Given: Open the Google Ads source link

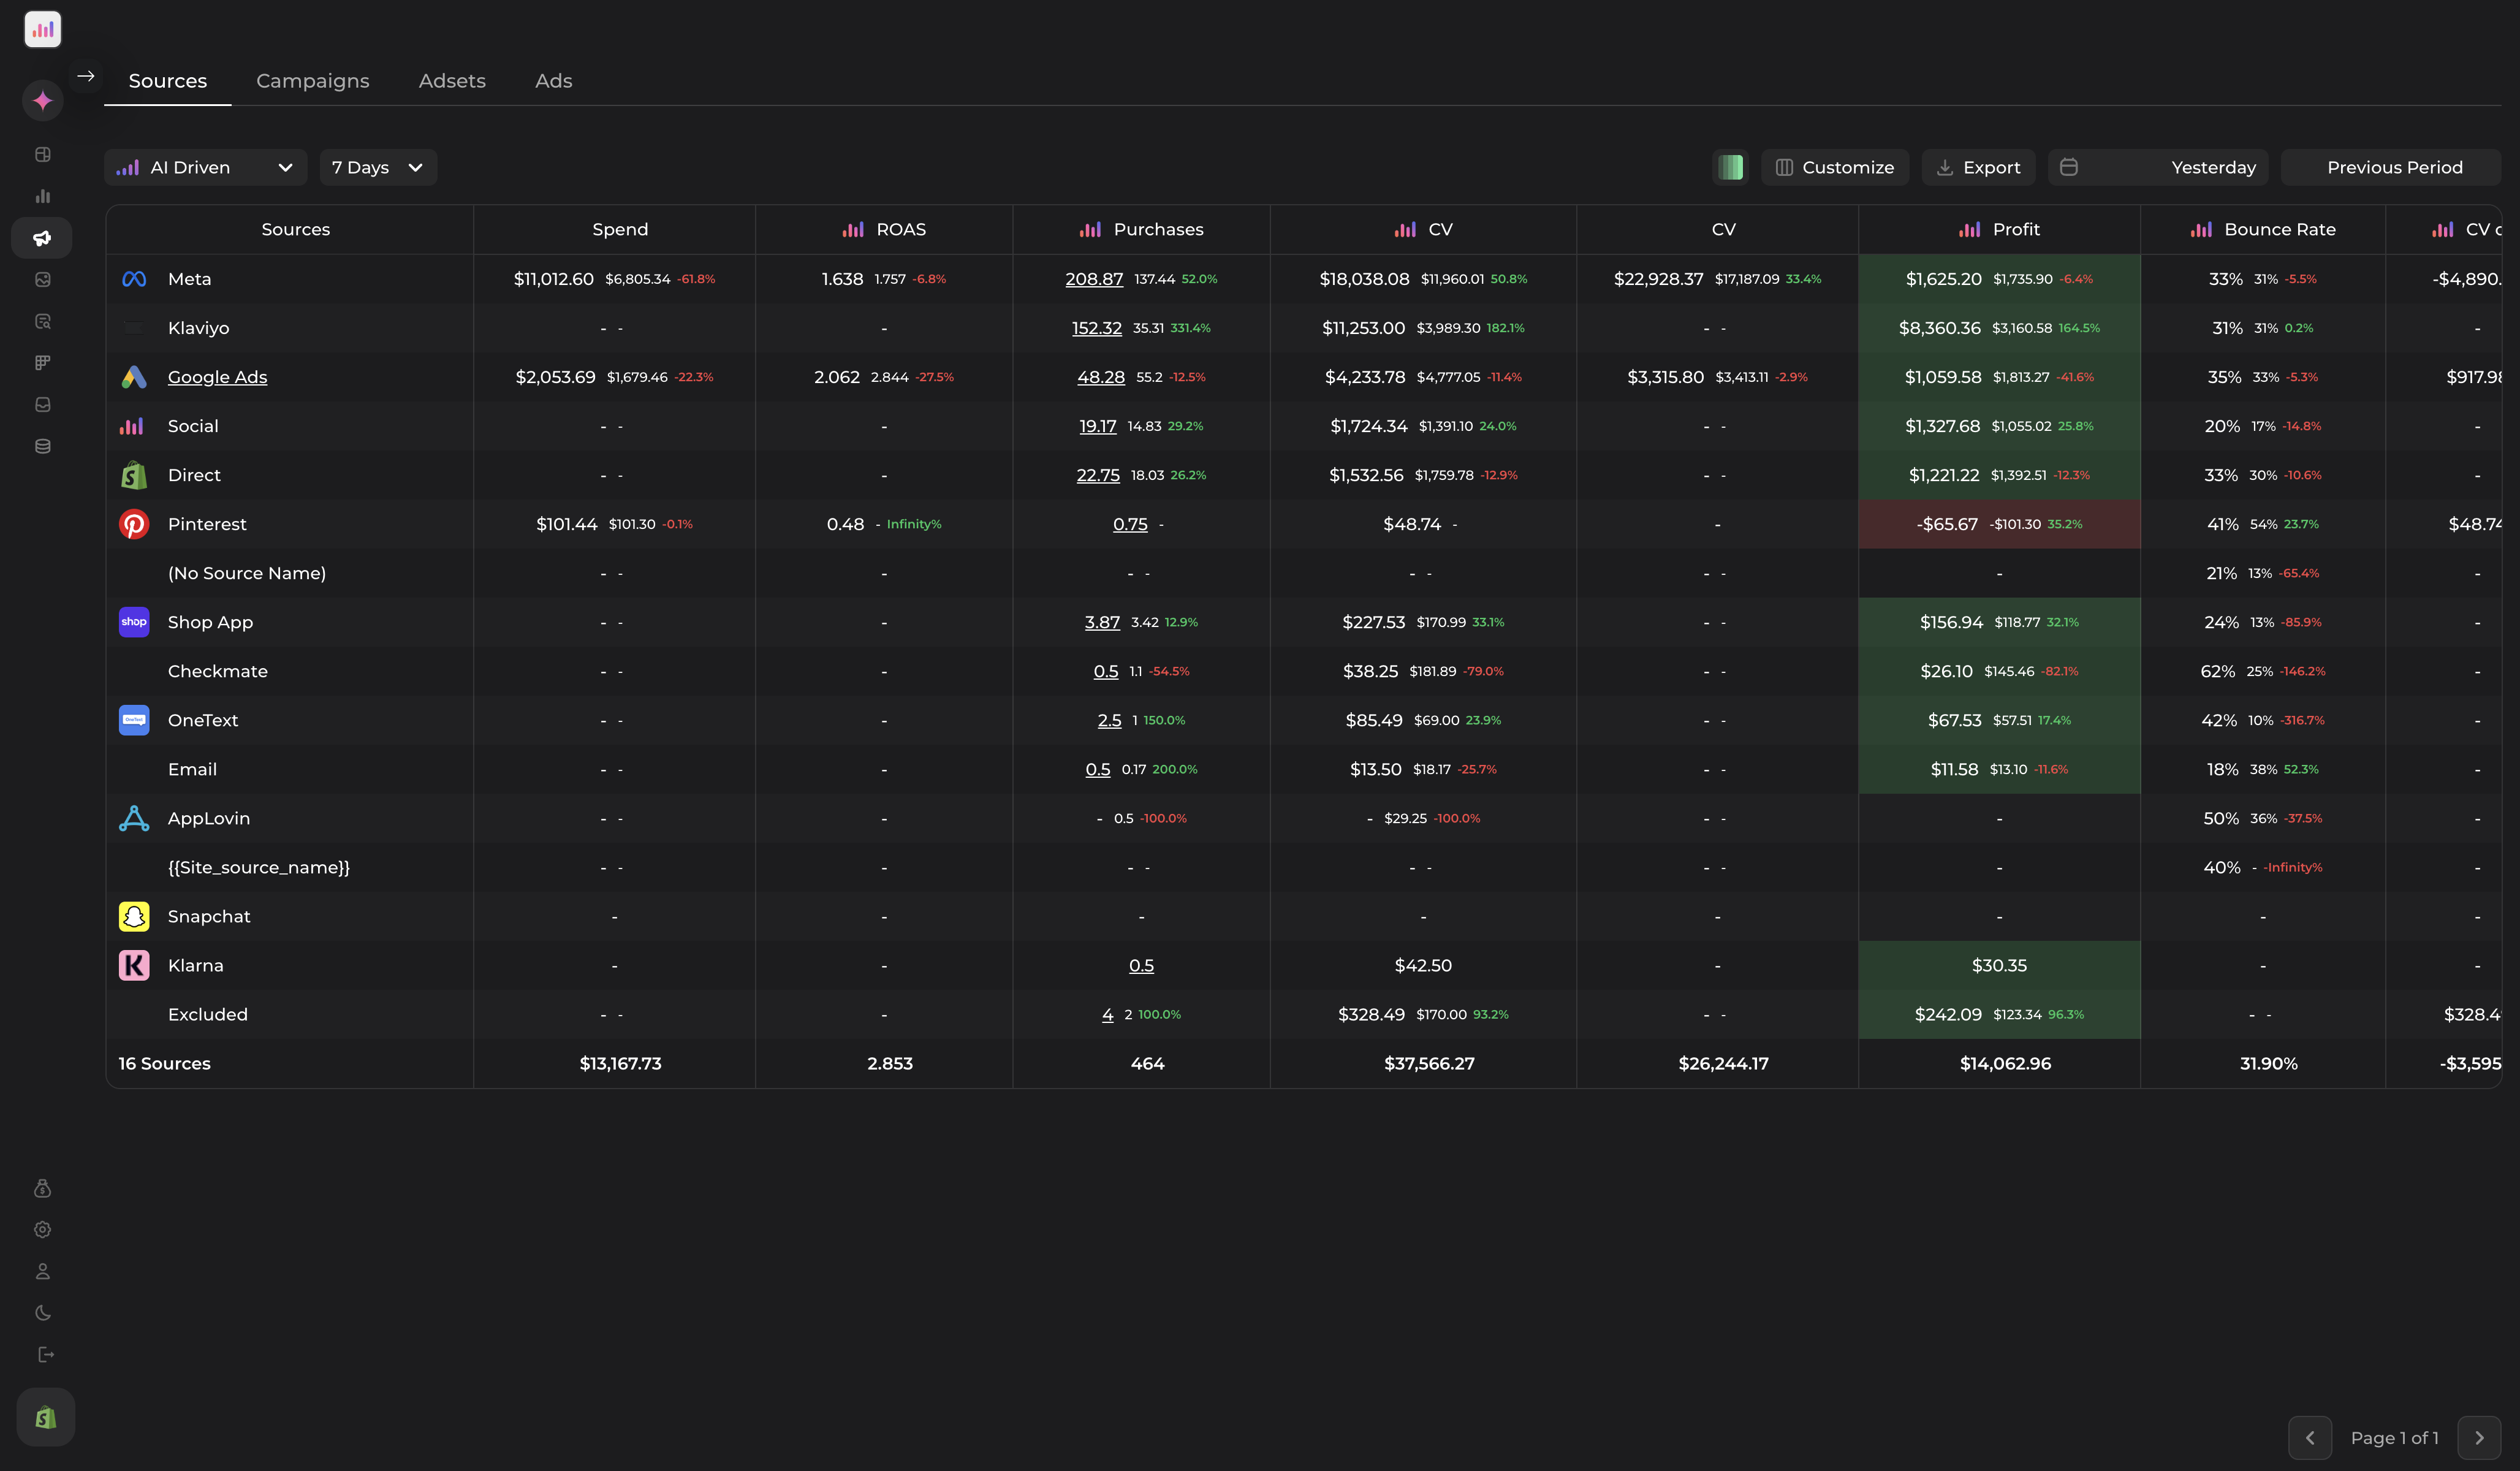Looking at the screenshot, I should click(217, 377).
